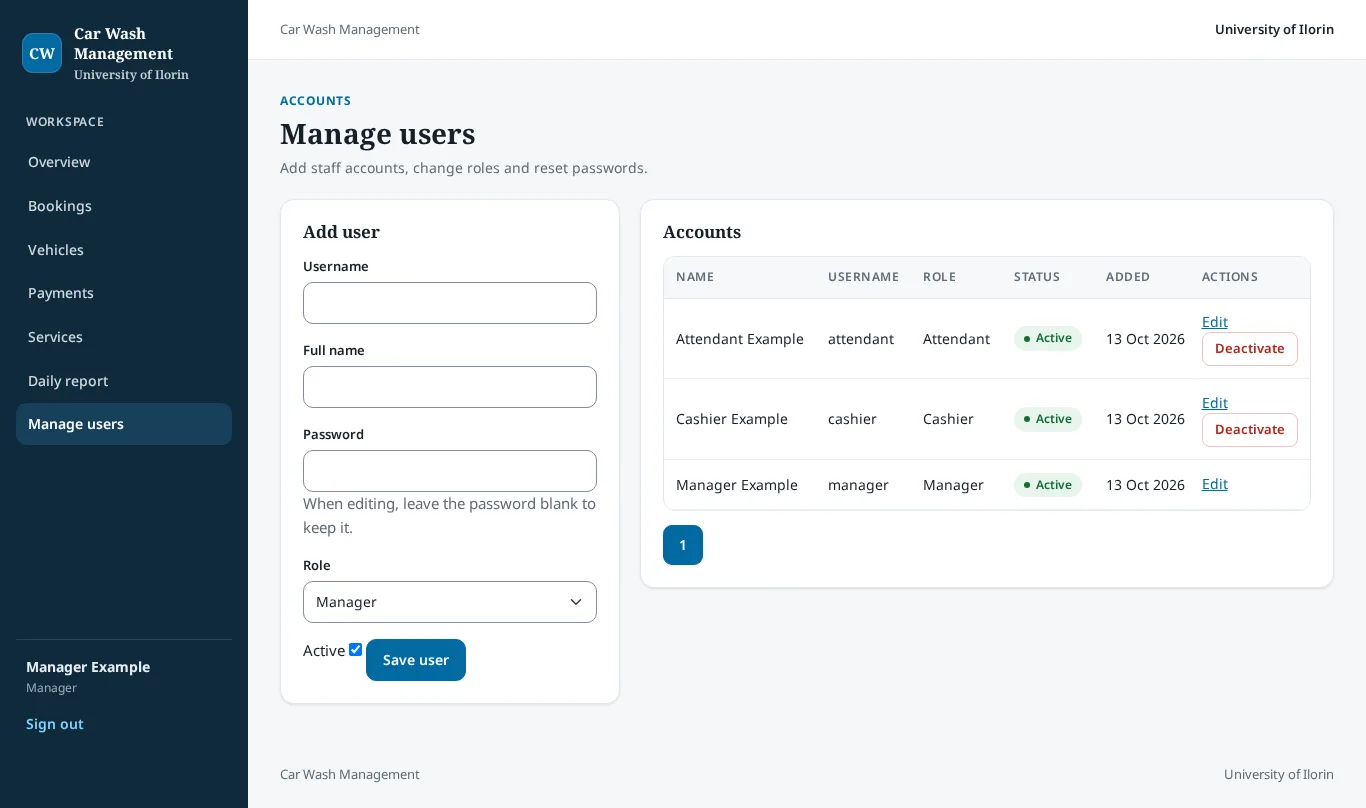Focus the Password input field
Screen dimensions: 1366x808
450,471
